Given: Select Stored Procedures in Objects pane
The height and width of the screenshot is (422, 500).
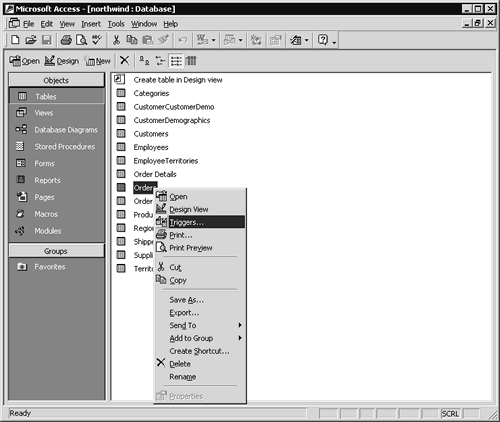Looking at the screenshot, I should pos(56,147).
